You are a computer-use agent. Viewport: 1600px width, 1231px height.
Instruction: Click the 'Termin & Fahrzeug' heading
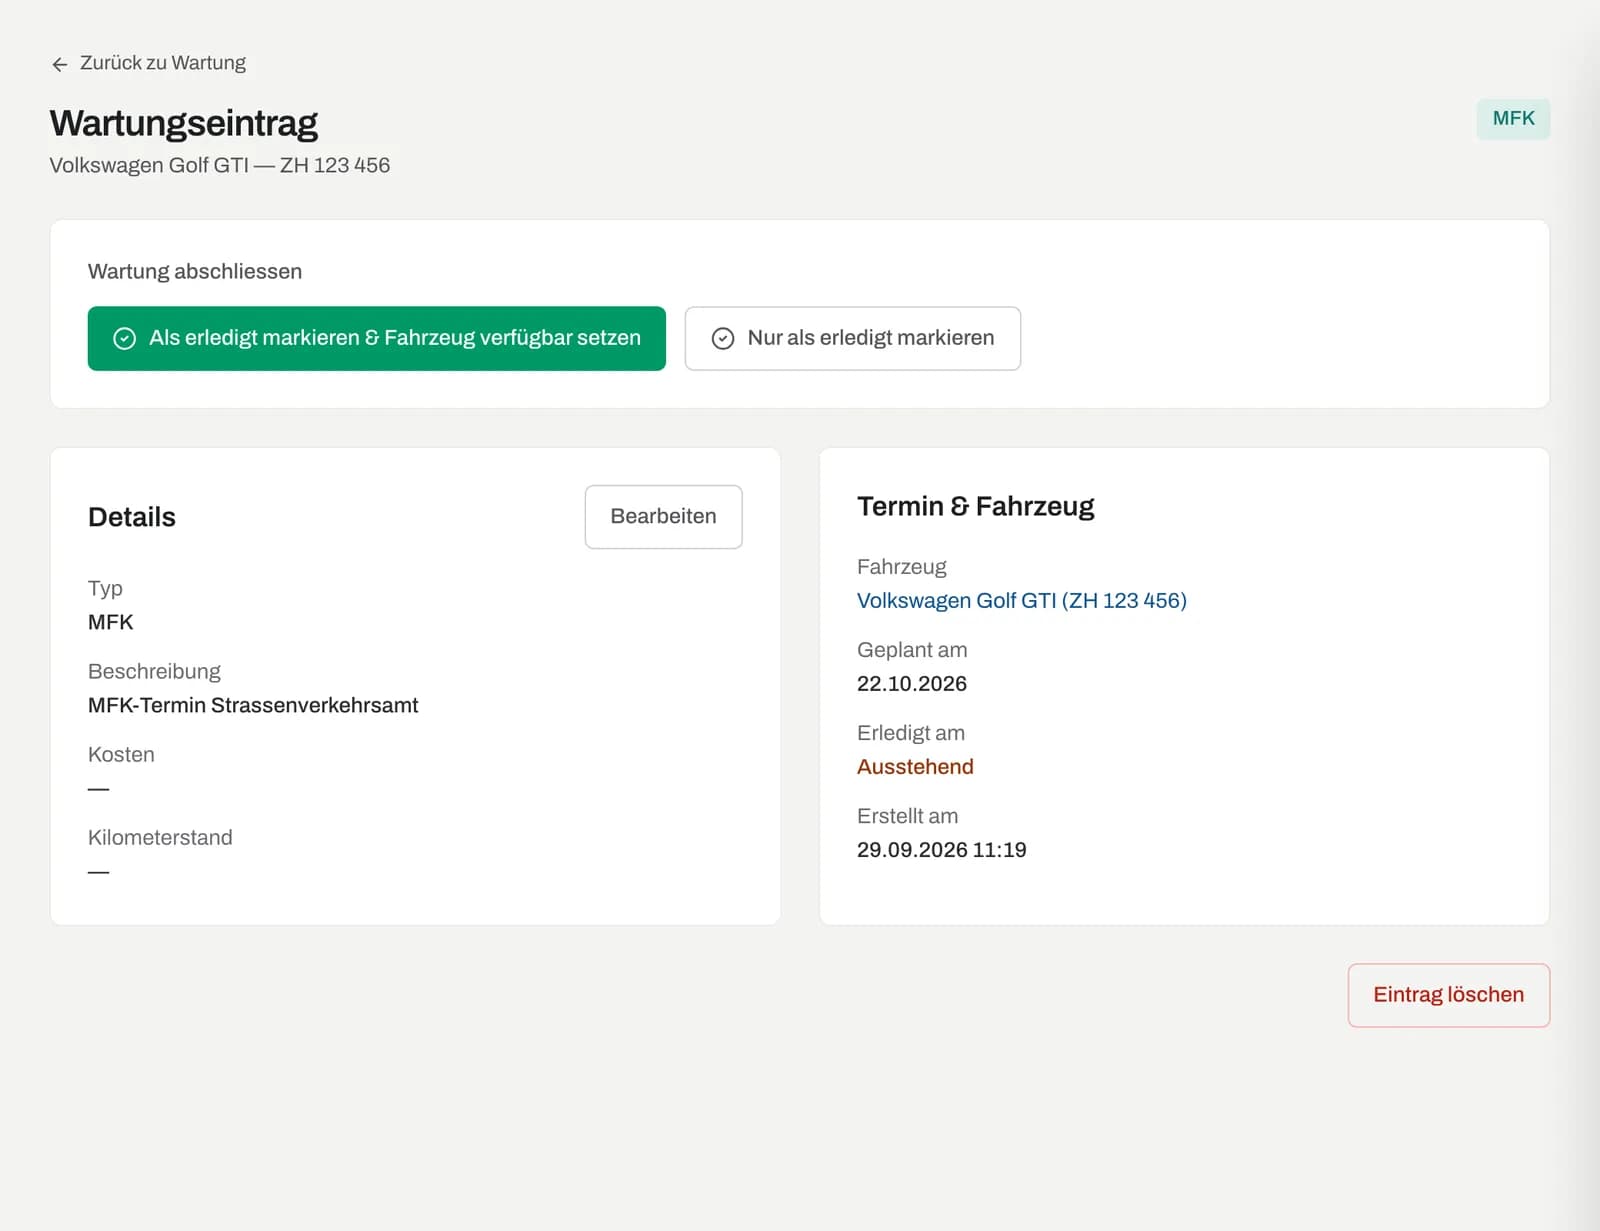(x=975, y=506)
